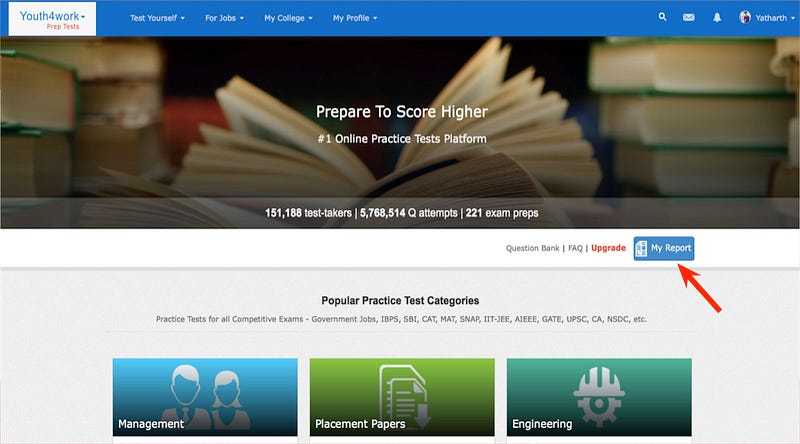Viewport: 800px width, 444px height.
Task: Select the Placement Papers category card
Action: 402,397
